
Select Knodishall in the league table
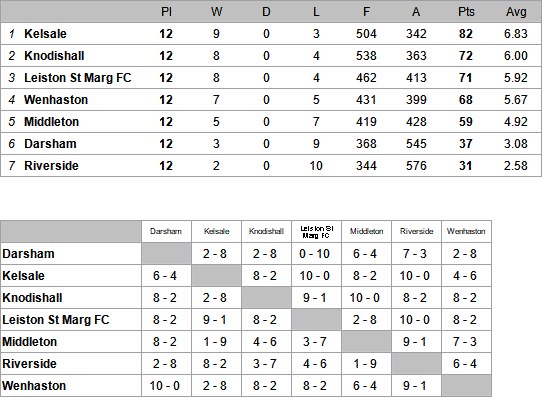[54, 56]
